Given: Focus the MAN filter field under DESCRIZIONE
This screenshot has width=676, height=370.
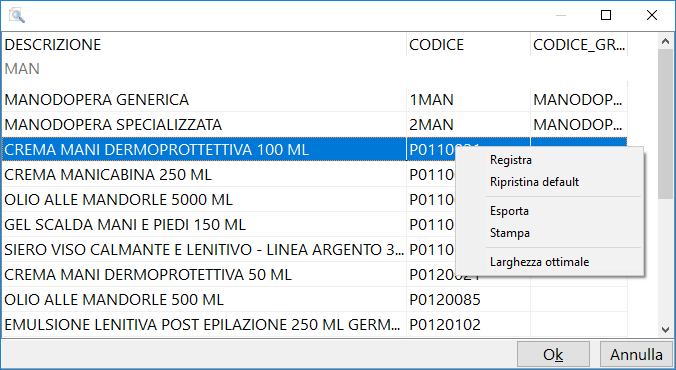Looking at the screenshot, I should 203,69.
